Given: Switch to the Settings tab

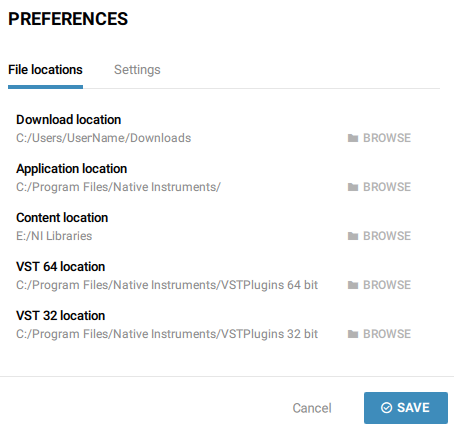Looking at the screenshot, I should click(137, 70).
